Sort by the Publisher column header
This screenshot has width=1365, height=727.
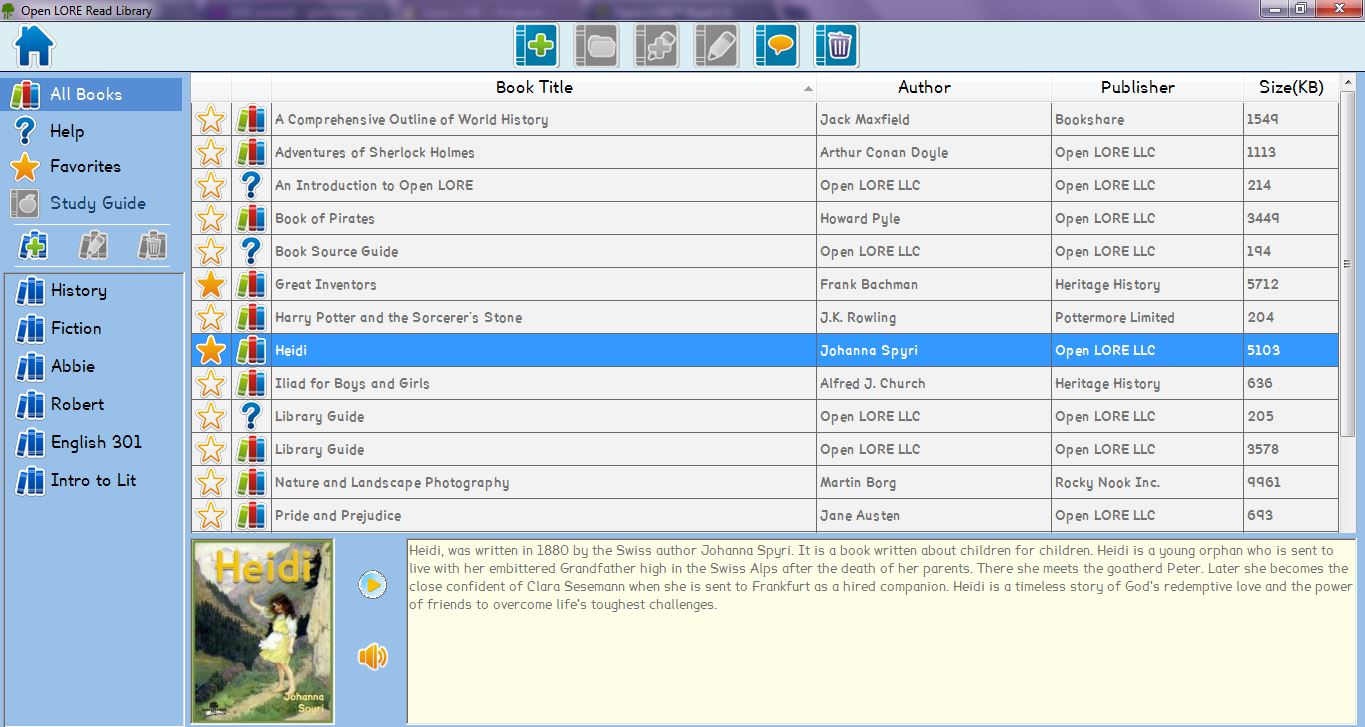tap(1147, 87)
